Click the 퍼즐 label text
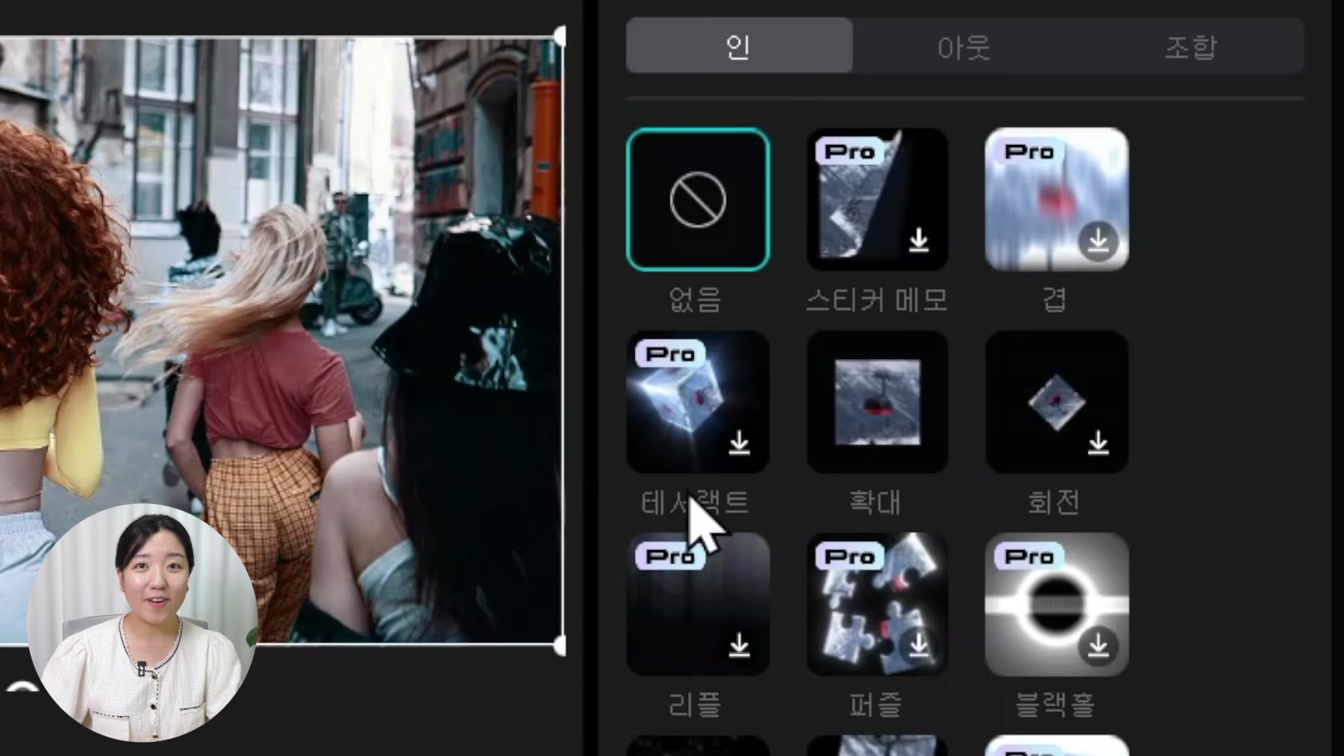 tap(875, 705)
